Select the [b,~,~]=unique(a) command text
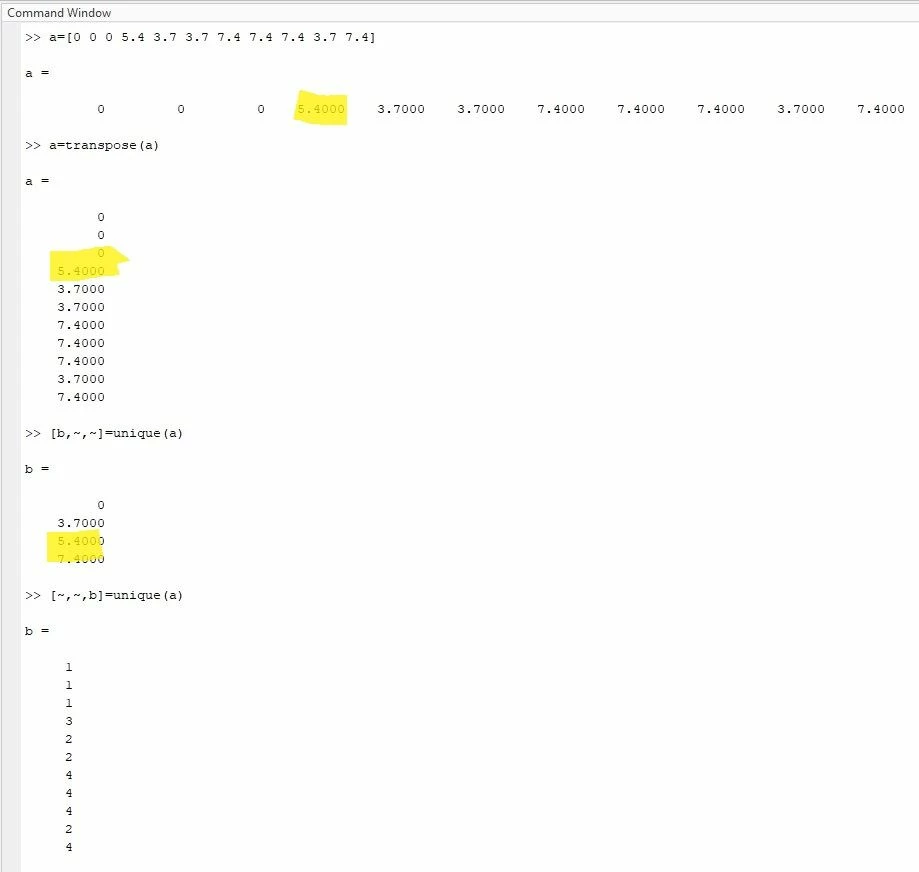Screen dimensions: 919x872 116,434
